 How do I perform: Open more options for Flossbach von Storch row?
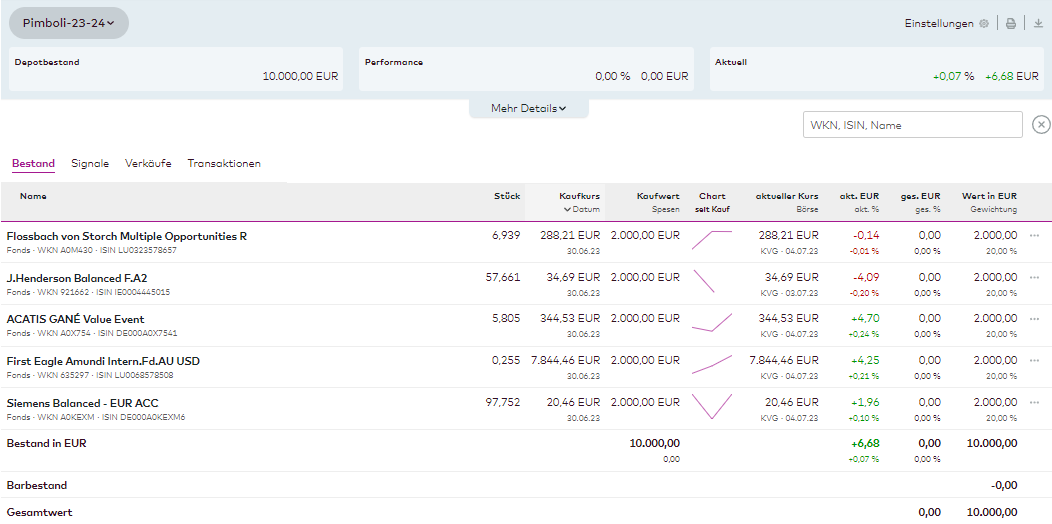point(1033,235)
